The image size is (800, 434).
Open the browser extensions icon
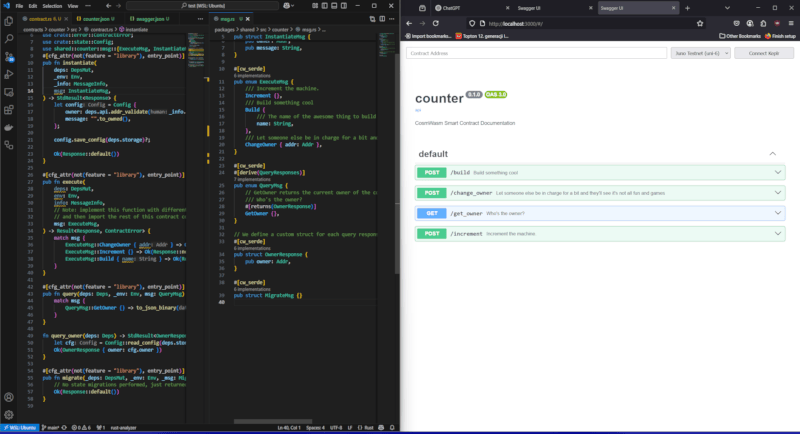[x=763, y=23]
